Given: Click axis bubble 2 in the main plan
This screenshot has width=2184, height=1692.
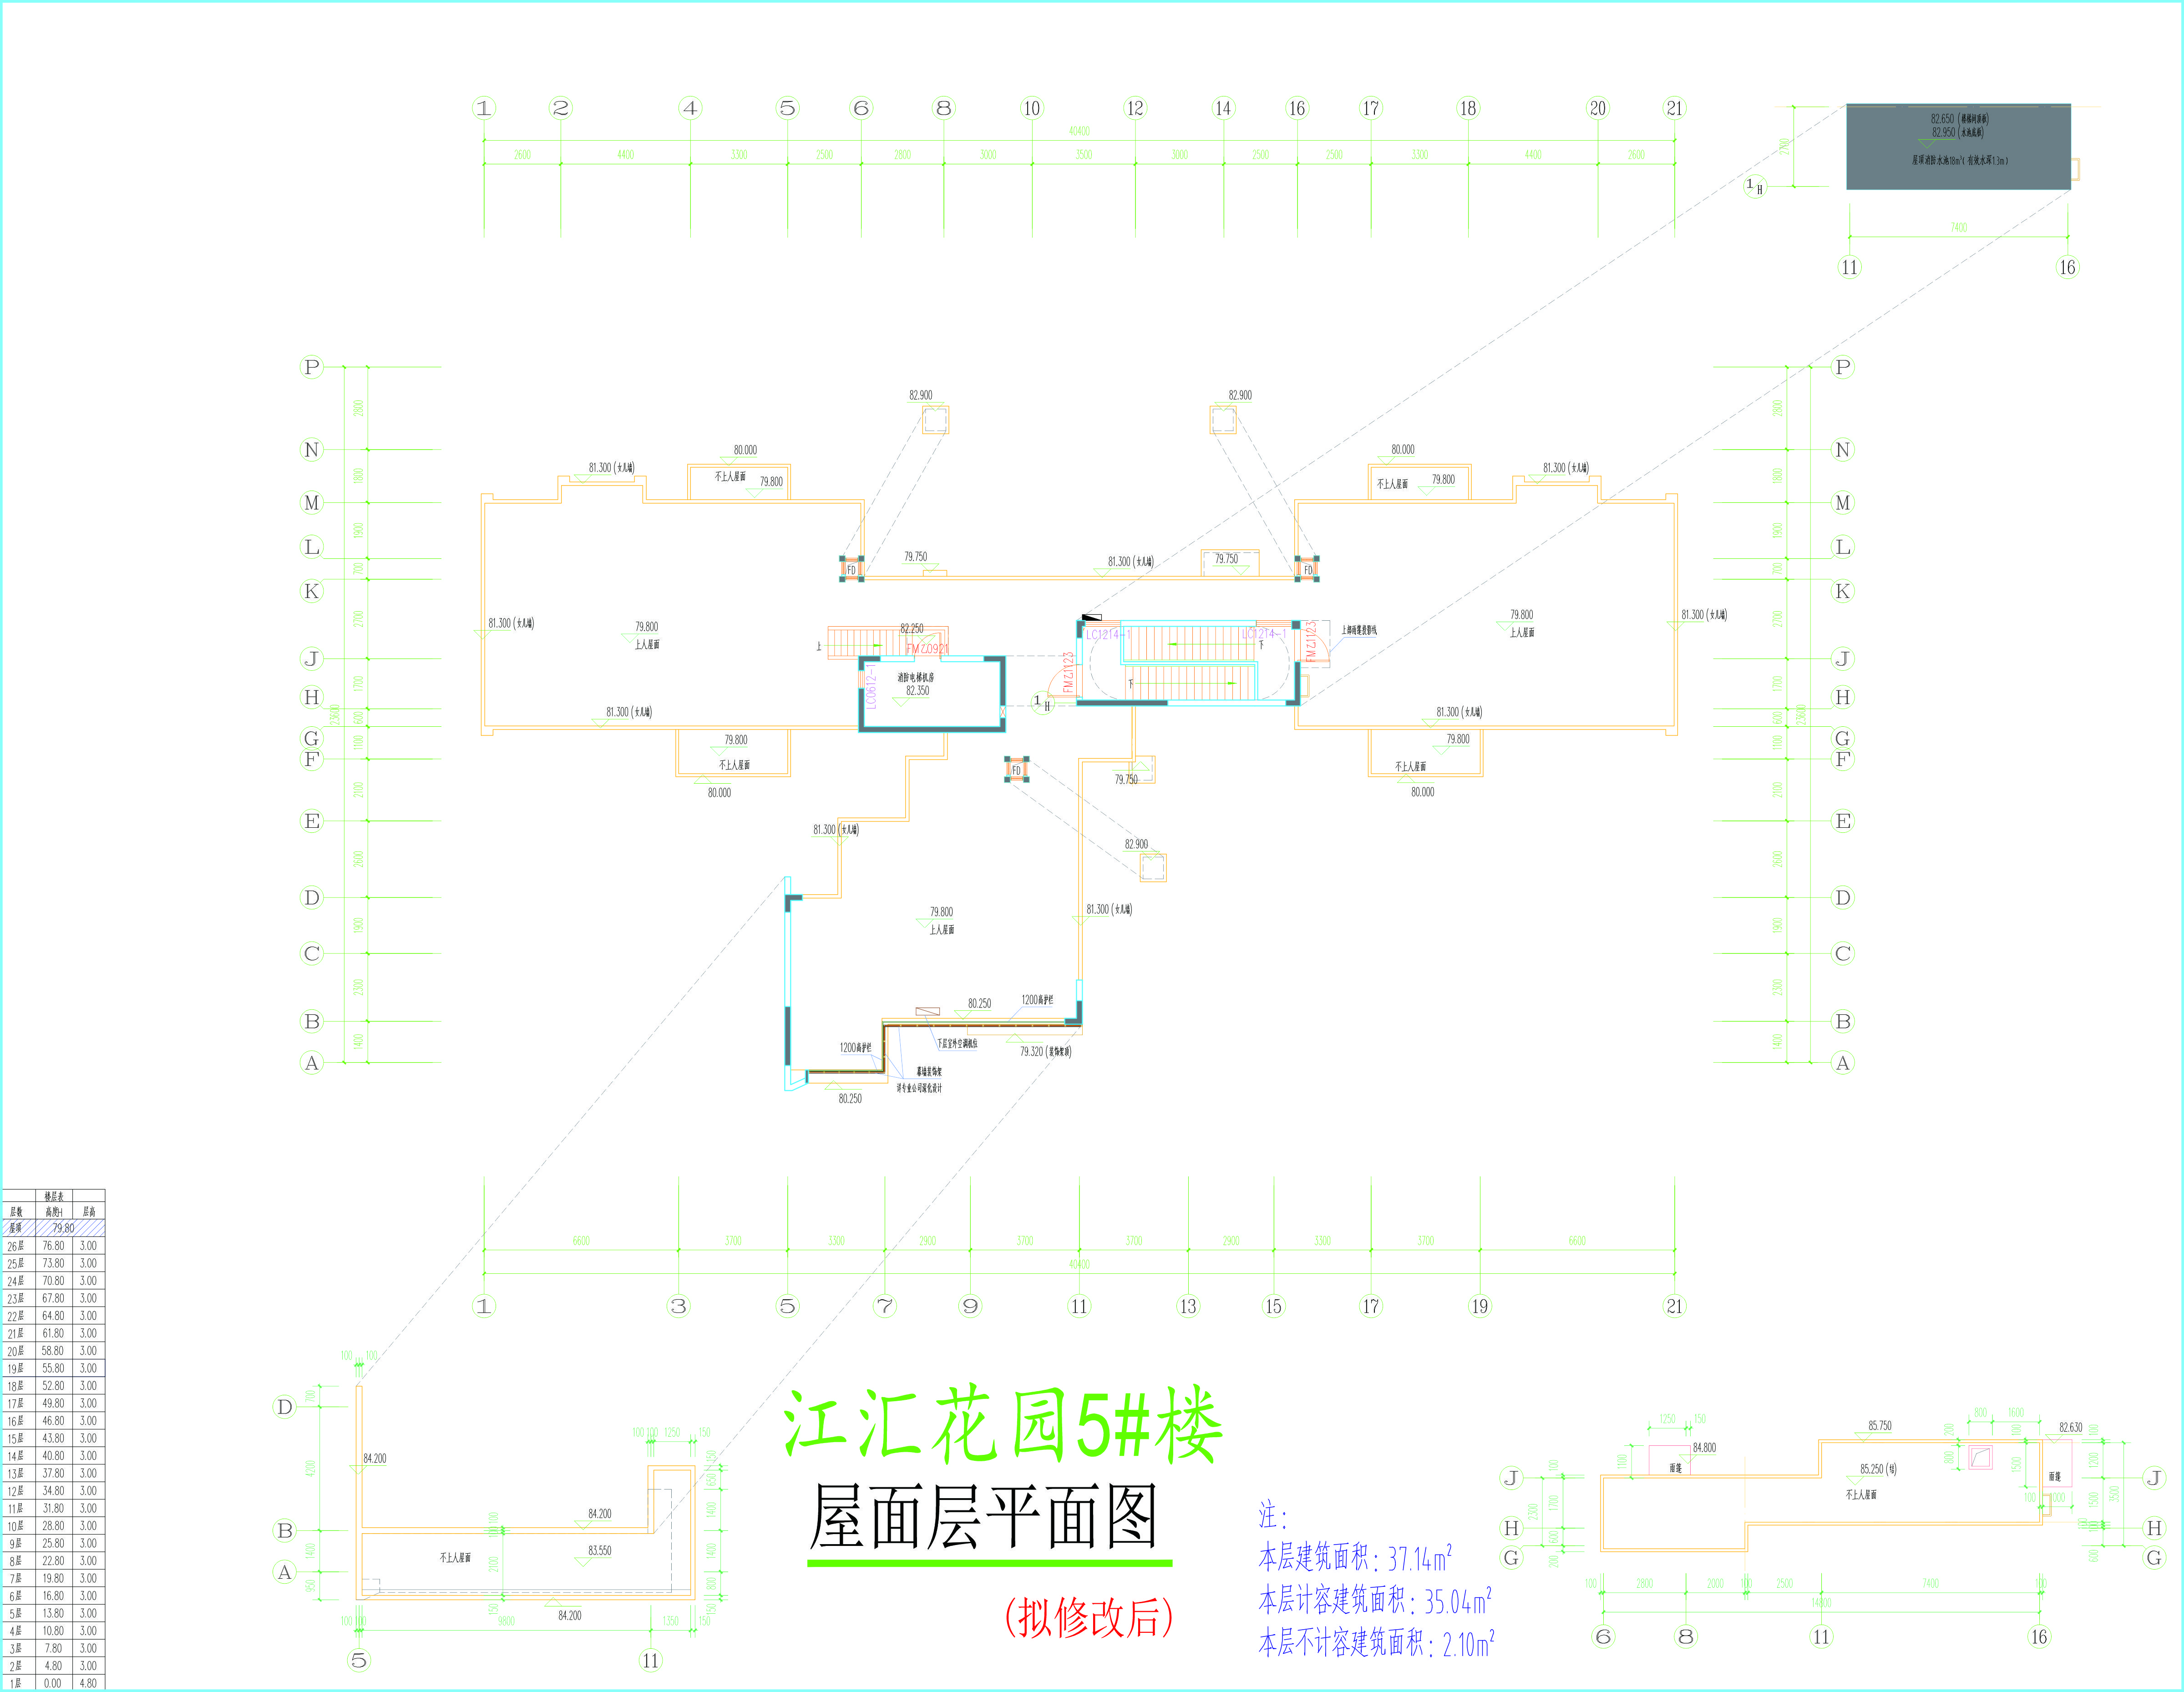Looking at the screenshot, I should pos(561,108).
